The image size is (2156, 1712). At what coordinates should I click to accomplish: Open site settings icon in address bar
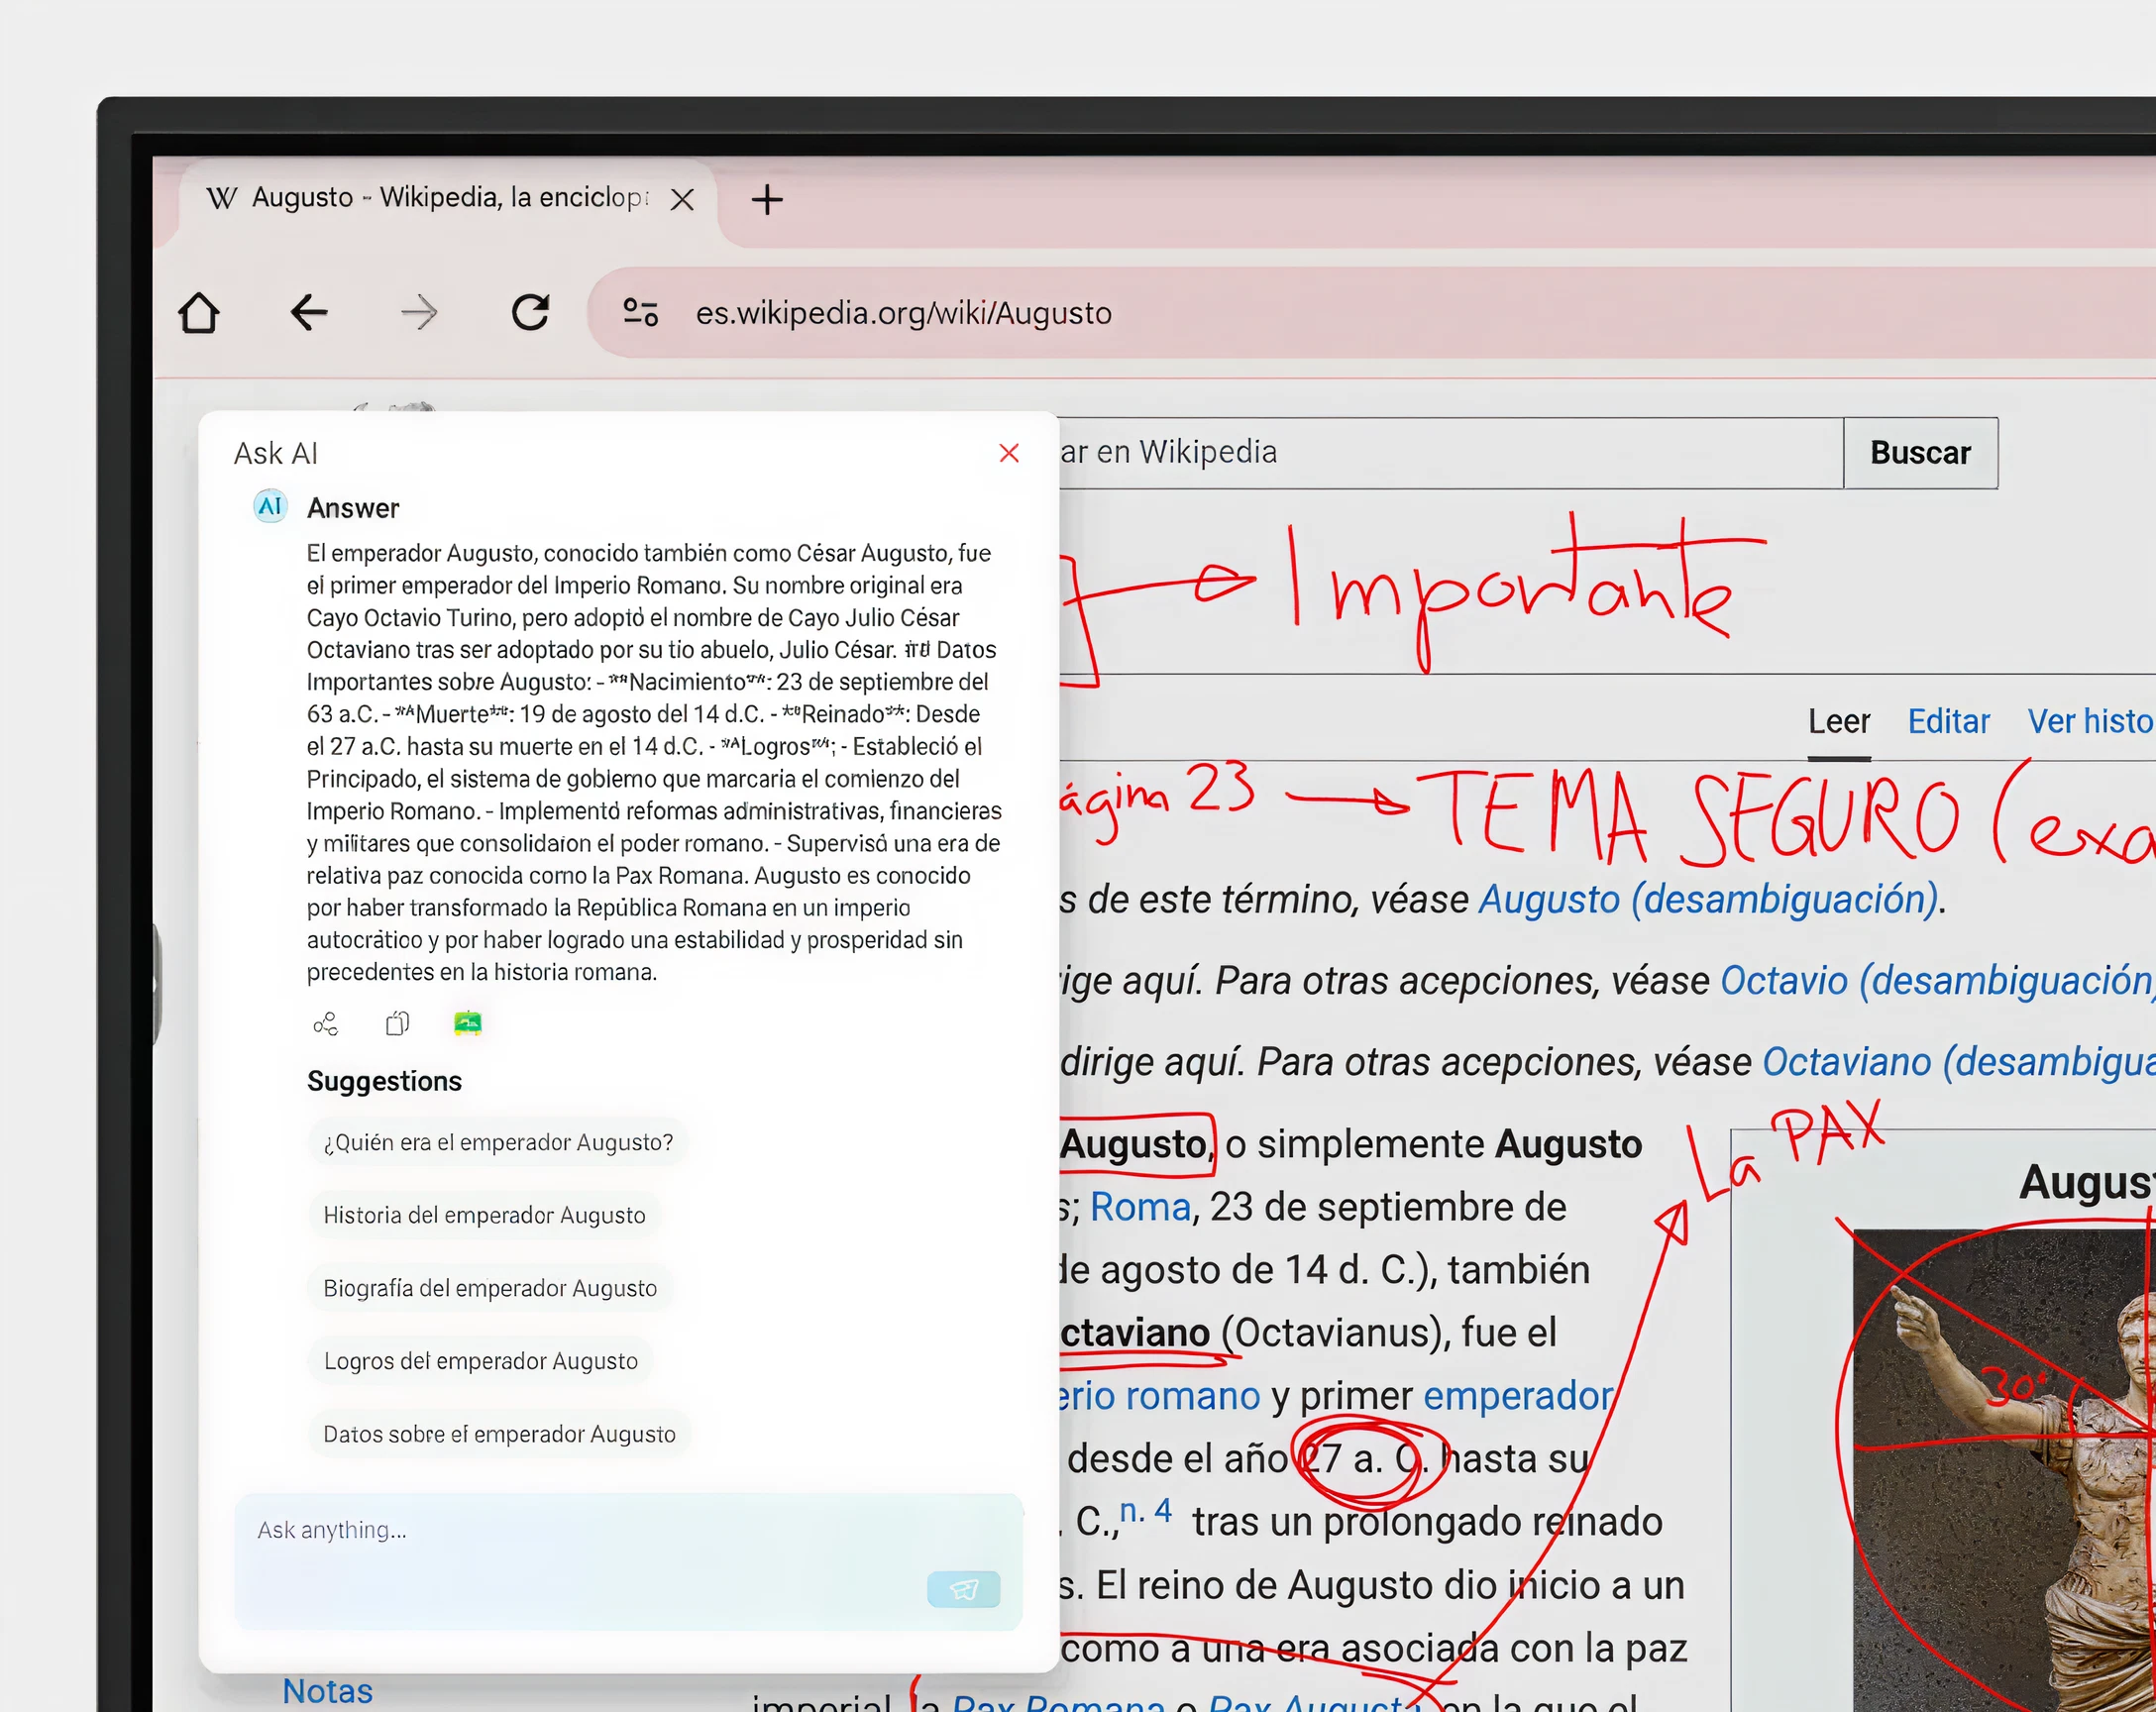(640, 313)
